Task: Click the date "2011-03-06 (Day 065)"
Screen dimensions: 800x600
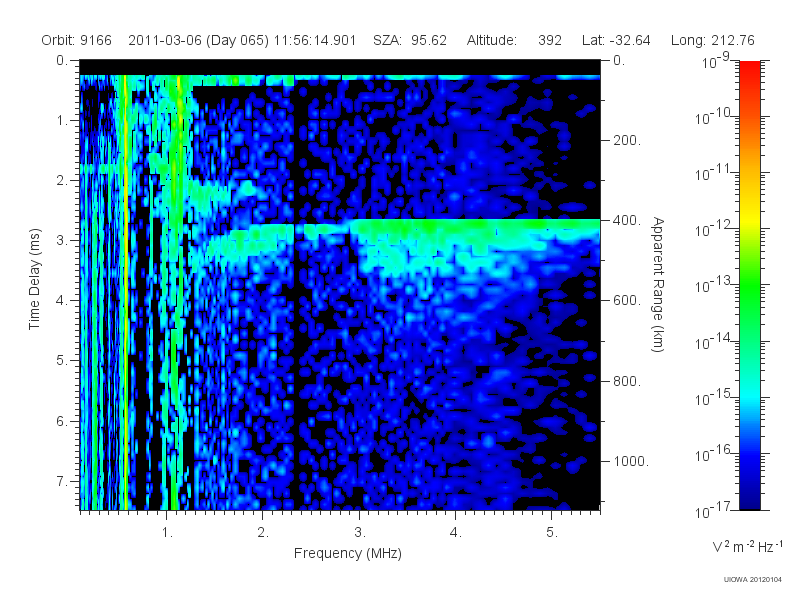Action: [x=198, y=40]
